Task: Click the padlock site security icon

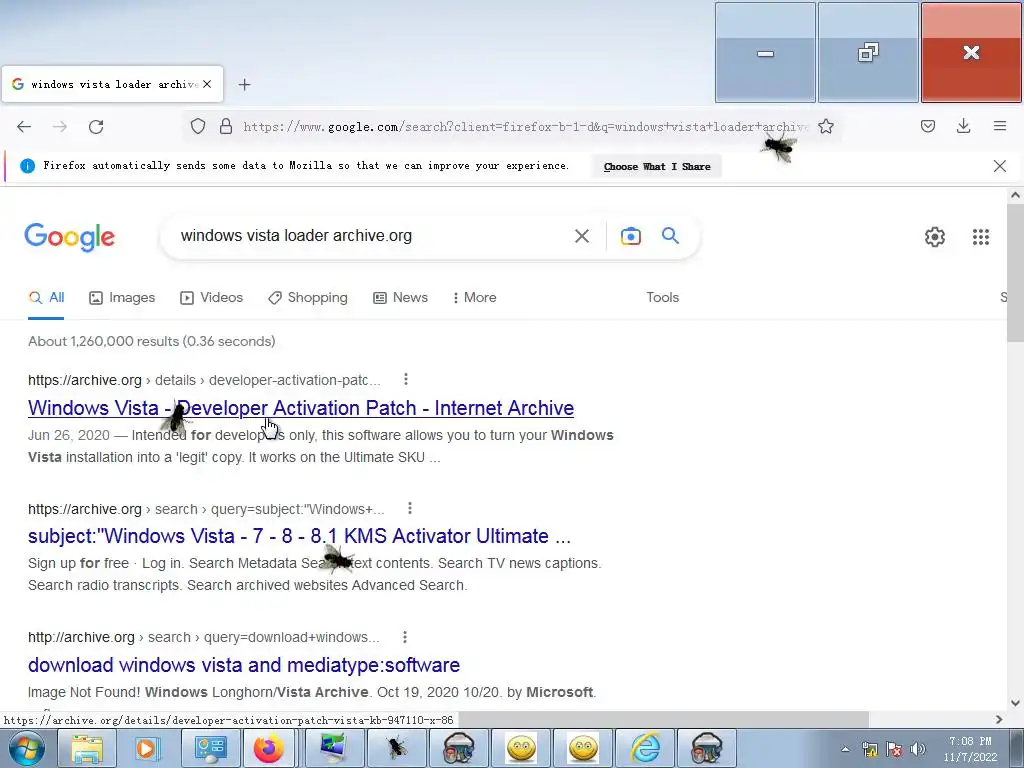Action: tap(226, 127)
